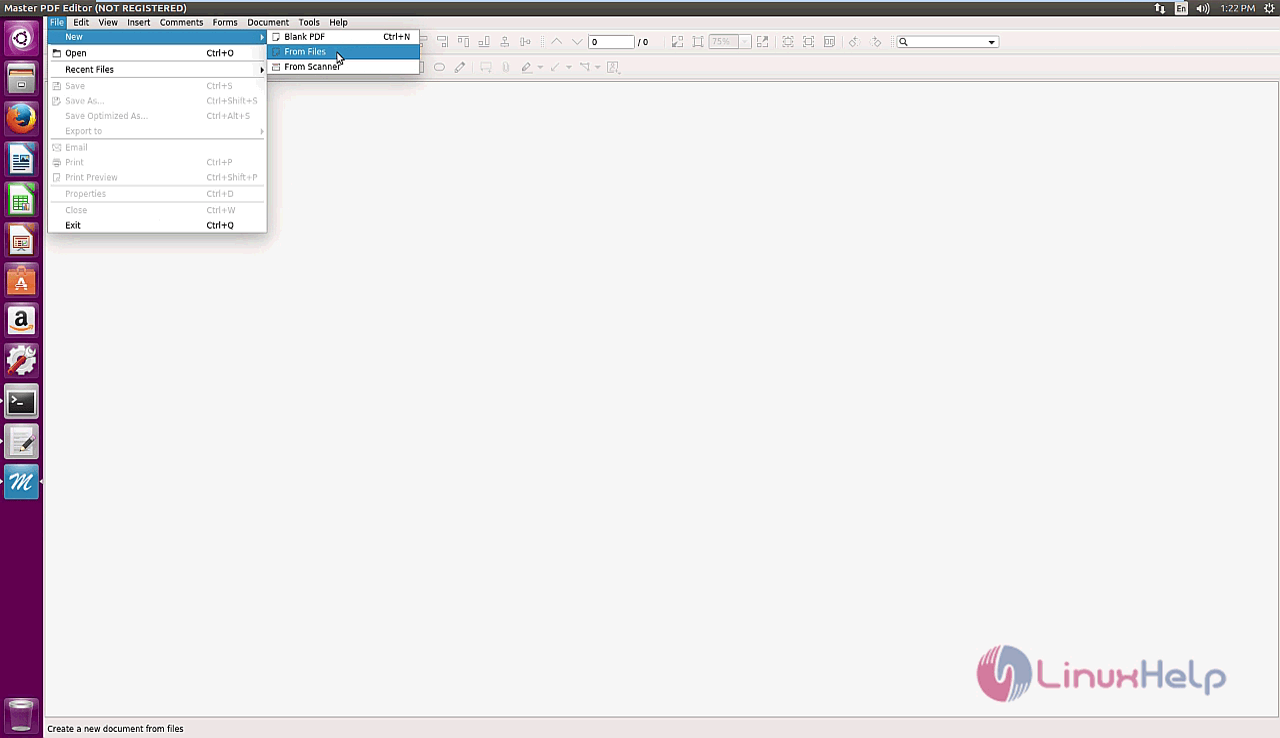Open the Help menu
The width and height of the screenshot is (1280, 738).
point(339,22)
